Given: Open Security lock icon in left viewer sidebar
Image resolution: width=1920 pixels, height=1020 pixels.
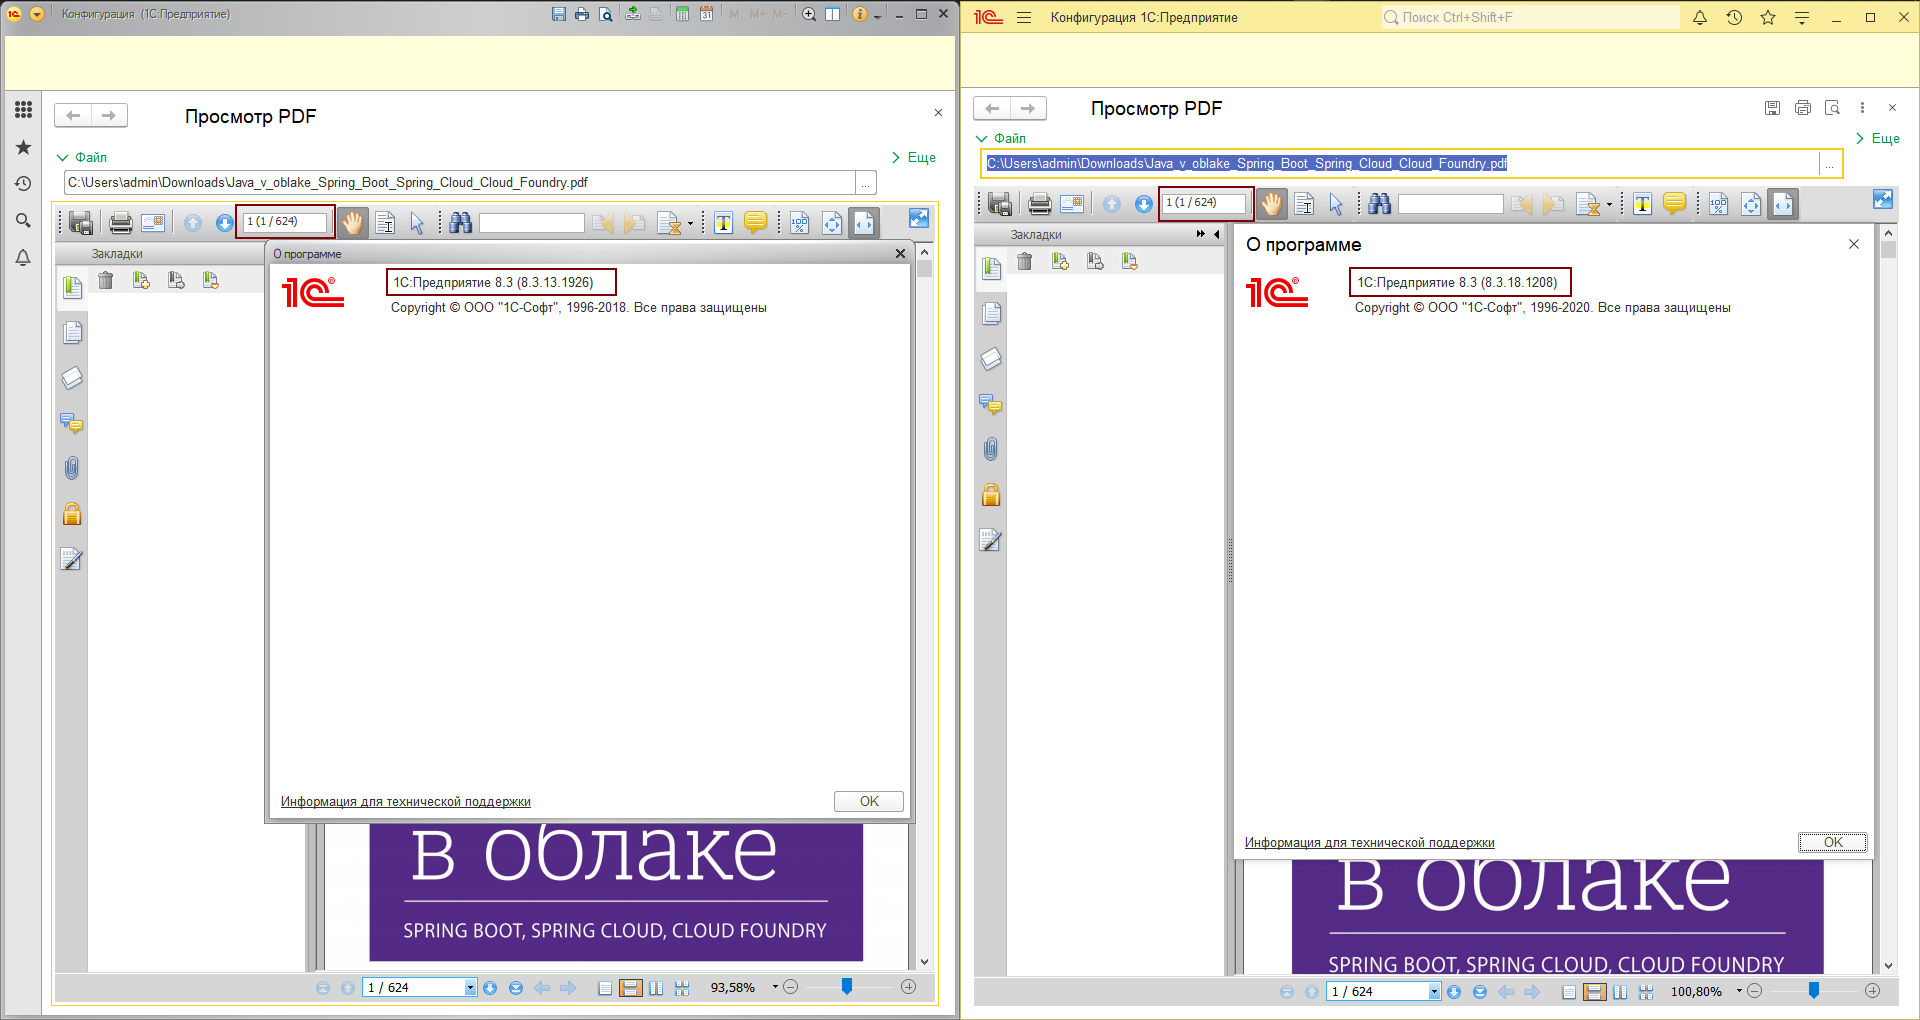Looking at the screenshot, I should click(x=72, y=514).
